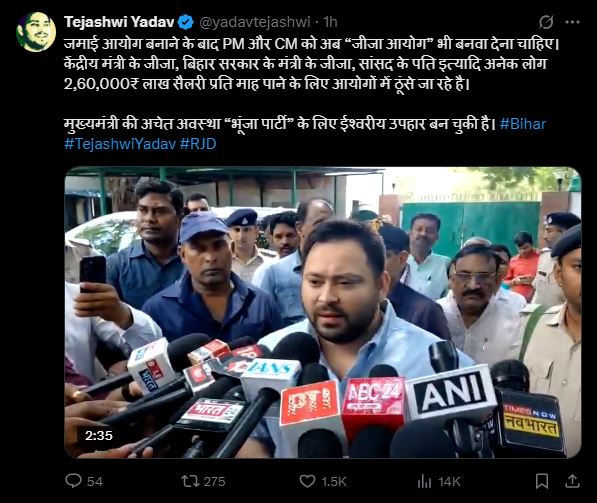The image size is (597, 503).
Task: Open the #TejashwiYadav hashtag link
Action: coord(120,144)
